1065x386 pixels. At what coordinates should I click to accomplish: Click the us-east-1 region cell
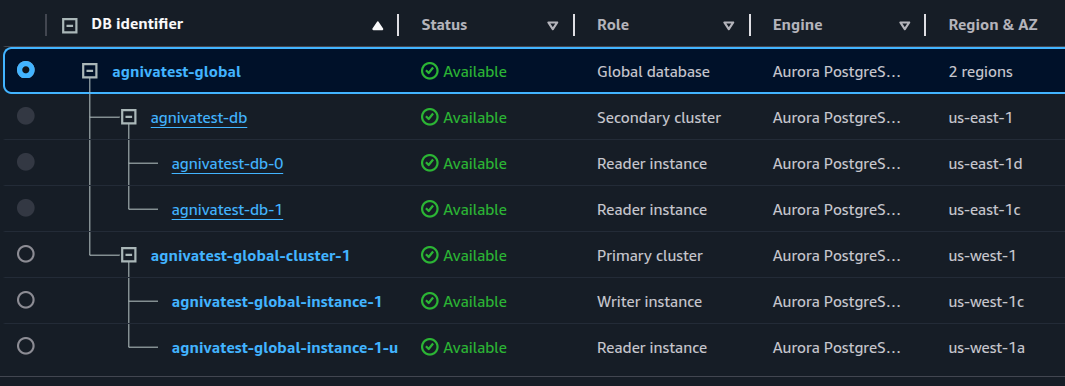tap(981, 118)
